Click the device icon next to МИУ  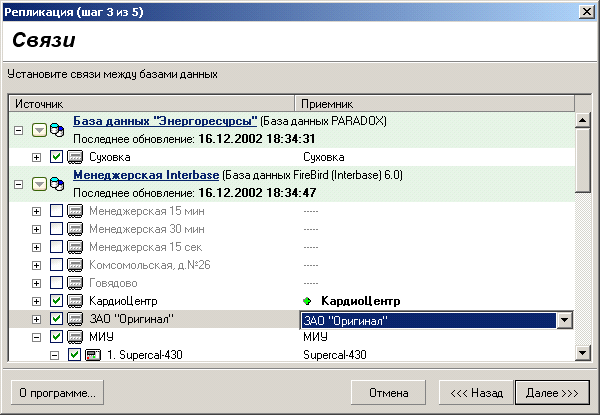tap(75, 337)
